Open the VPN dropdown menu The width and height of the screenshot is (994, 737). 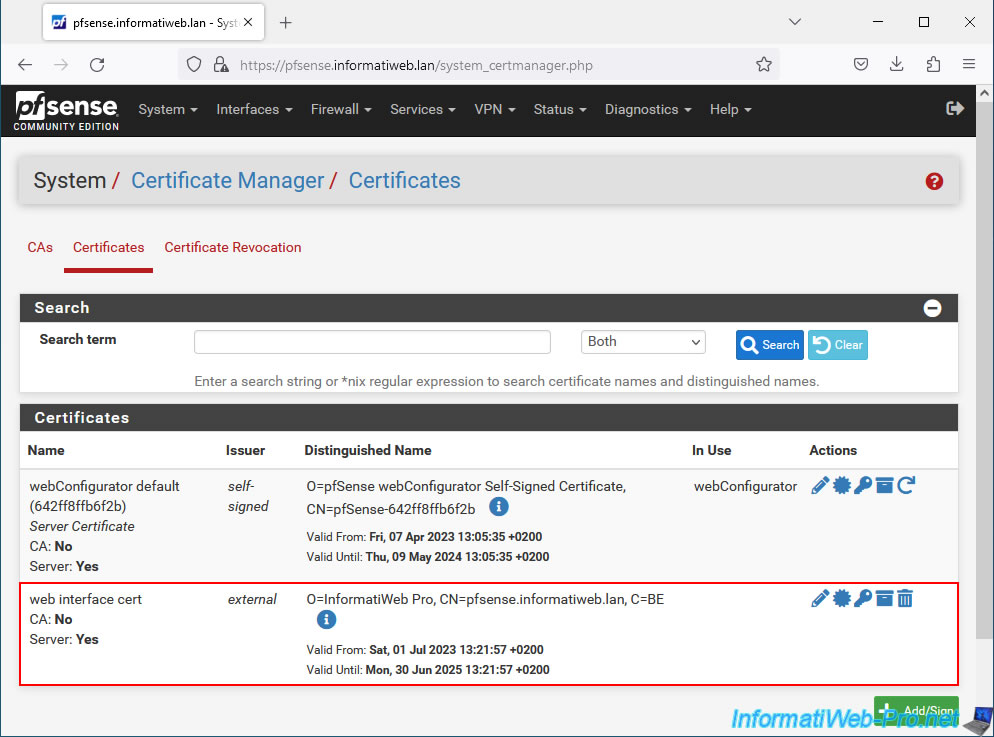click(494, 110)
